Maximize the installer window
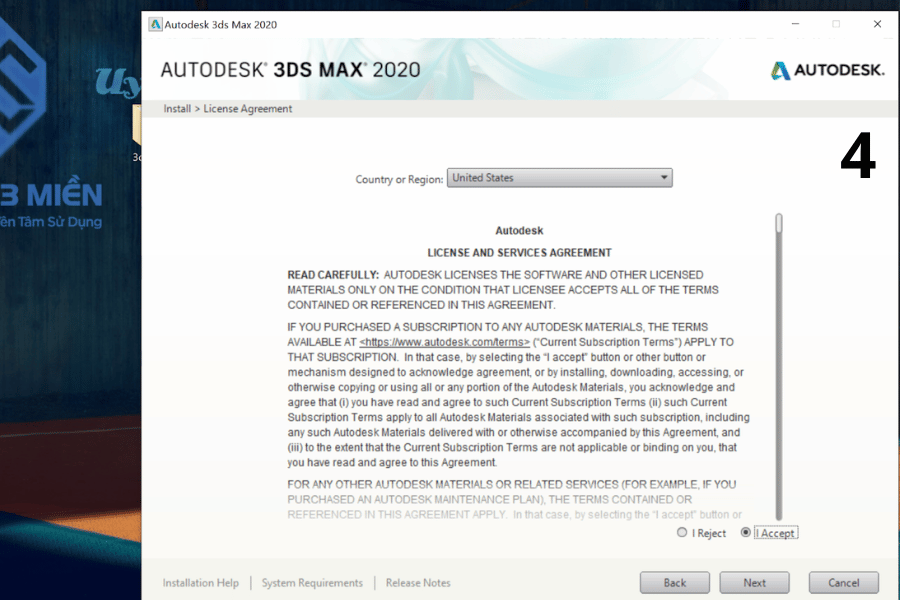900x600 pixels. click(836, 24)
